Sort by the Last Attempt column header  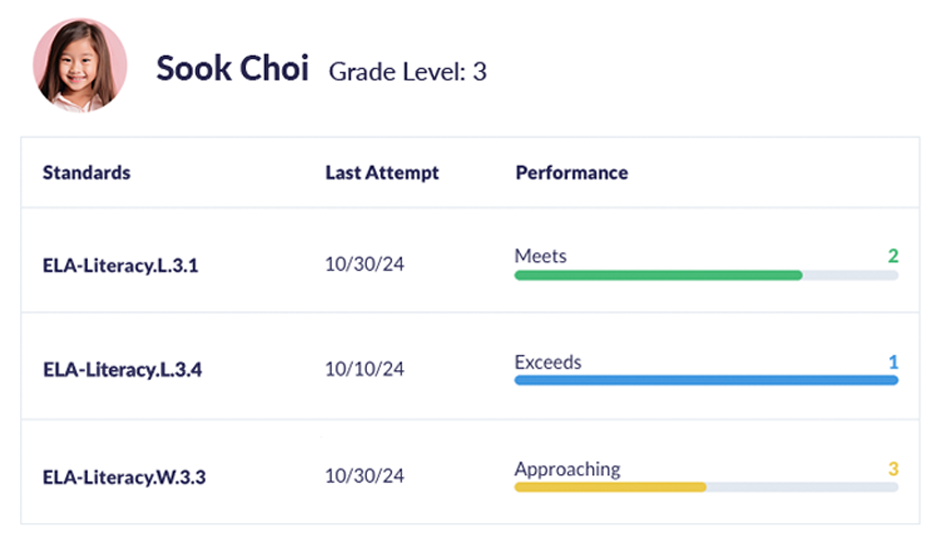pyautogui.click(x=382, y=173)
